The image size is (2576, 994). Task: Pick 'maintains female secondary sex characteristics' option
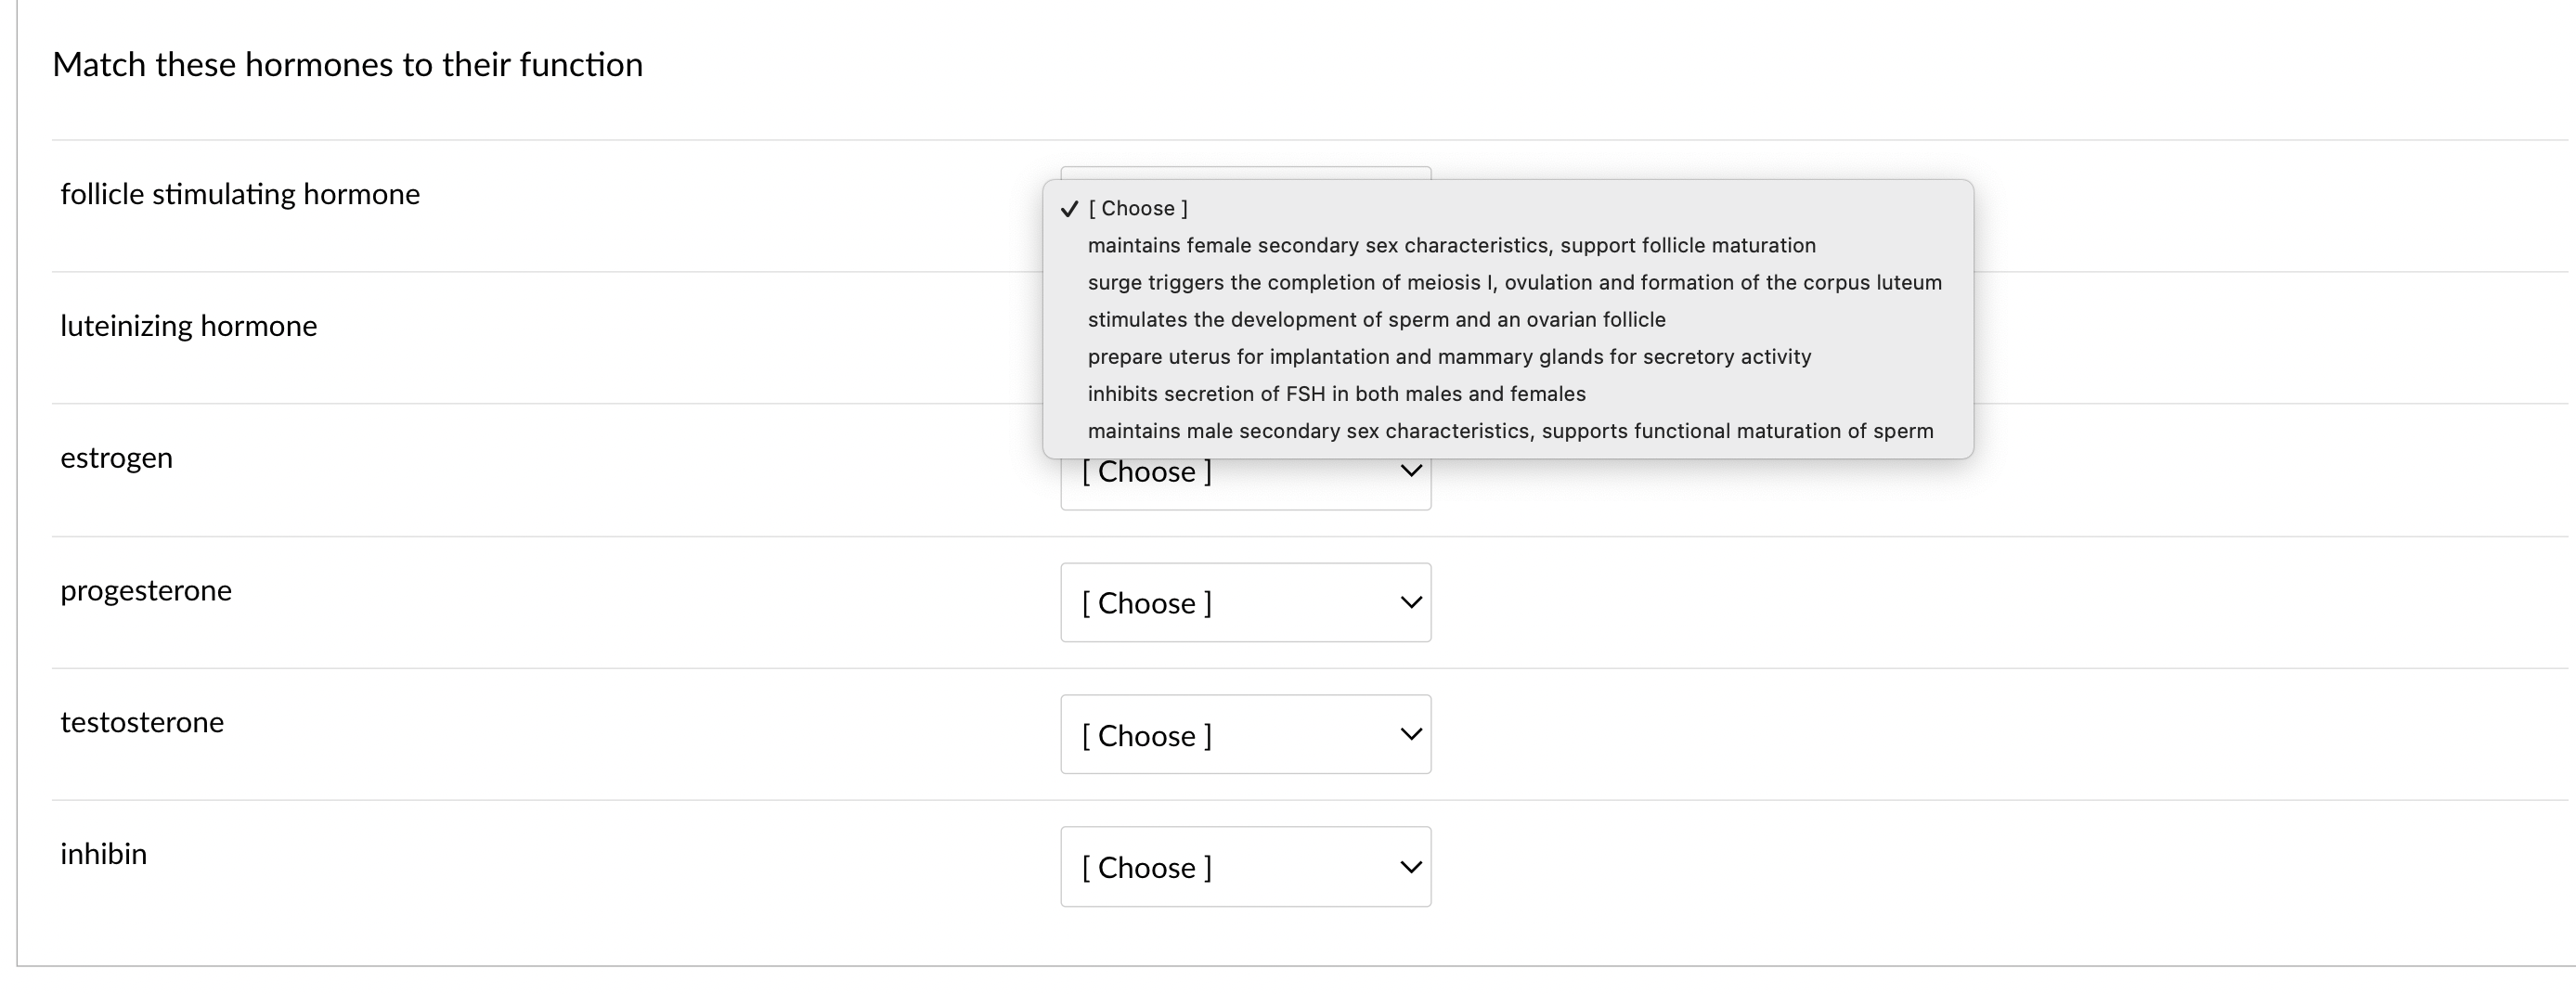pos(1451,245)
